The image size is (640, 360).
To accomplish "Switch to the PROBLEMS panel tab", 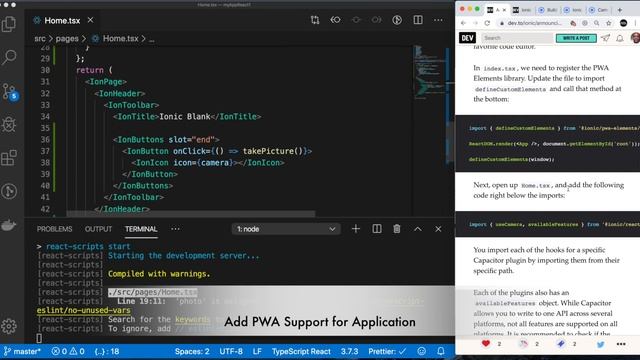I will [54, 229].
